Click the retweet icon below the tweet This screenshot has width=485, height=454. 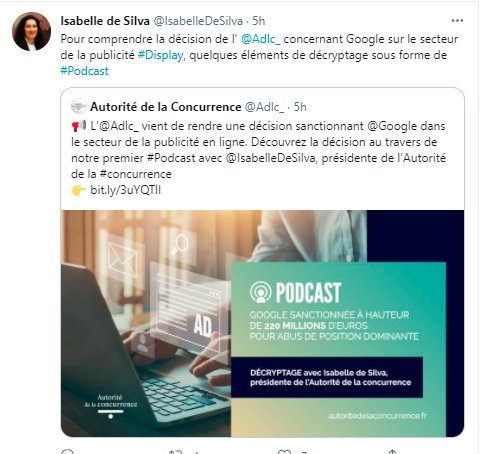tap(175, 451)
